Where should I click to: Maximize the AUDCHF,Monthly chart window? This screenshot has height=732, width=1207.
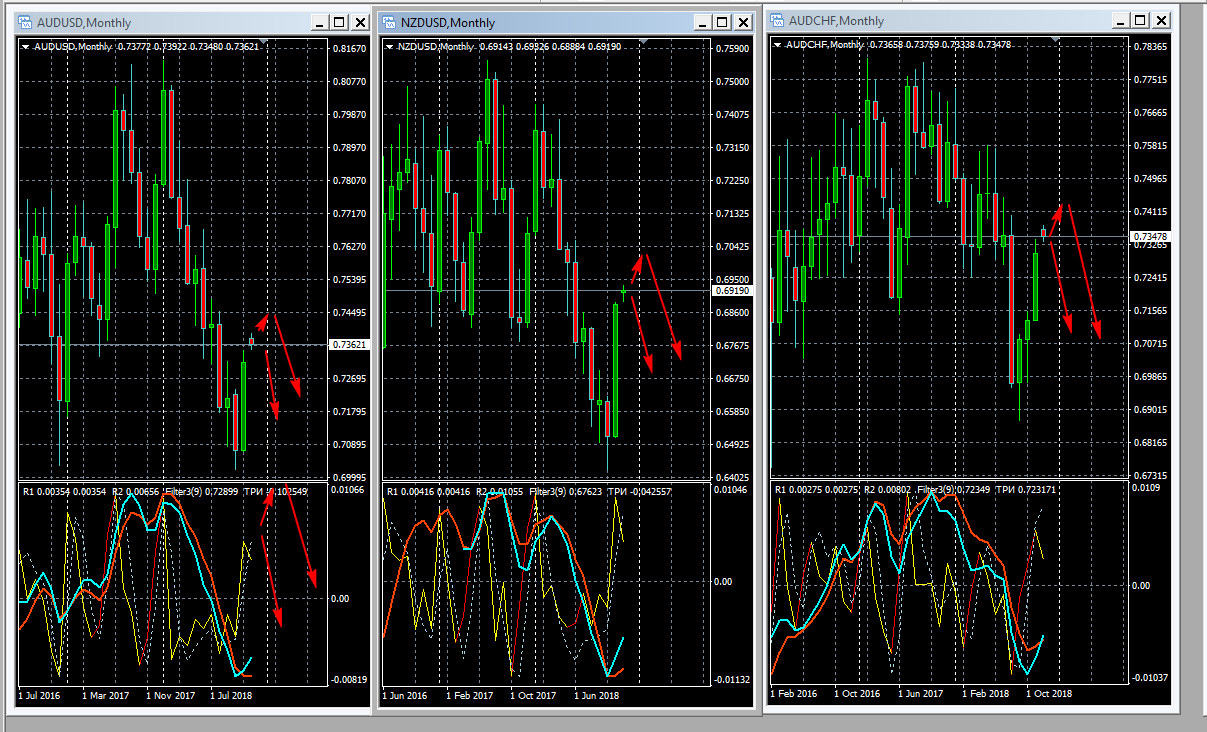1139,20
